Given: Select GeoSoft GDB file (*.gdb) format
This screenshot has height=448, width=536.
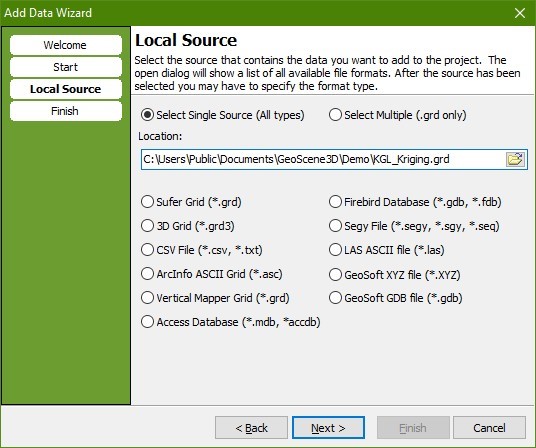Looking at the screenshot, I should point(396,298).
